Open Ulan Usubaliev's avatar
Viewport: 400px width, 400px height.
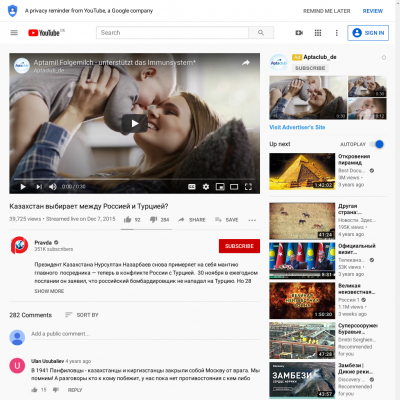point(17,366)
